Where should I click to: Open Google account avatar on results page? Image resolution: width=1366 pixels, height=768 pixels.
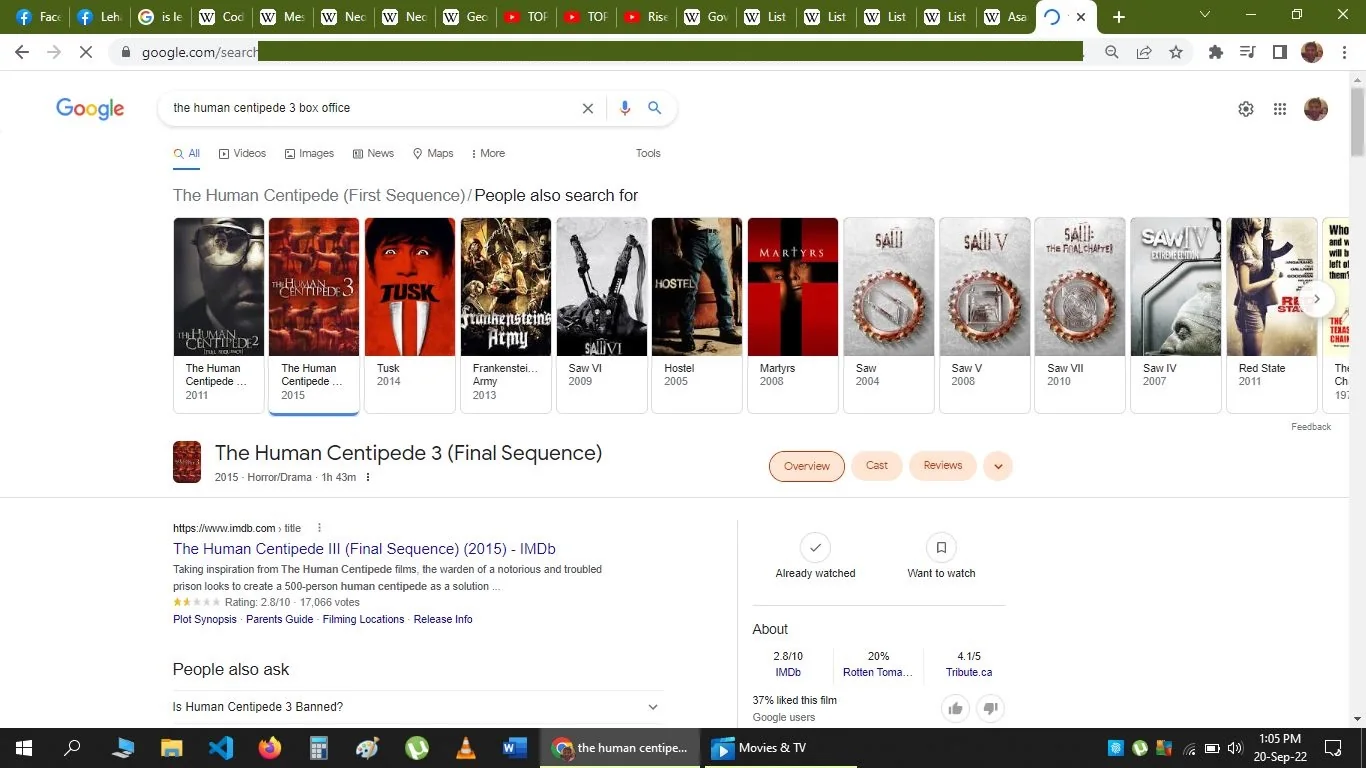(x=1316, y=109)
